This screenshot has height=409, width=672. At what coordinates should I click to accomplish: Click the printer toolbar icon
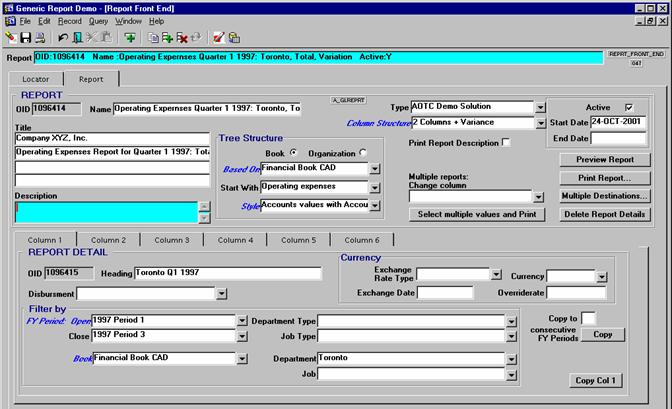tap(40, 38)
